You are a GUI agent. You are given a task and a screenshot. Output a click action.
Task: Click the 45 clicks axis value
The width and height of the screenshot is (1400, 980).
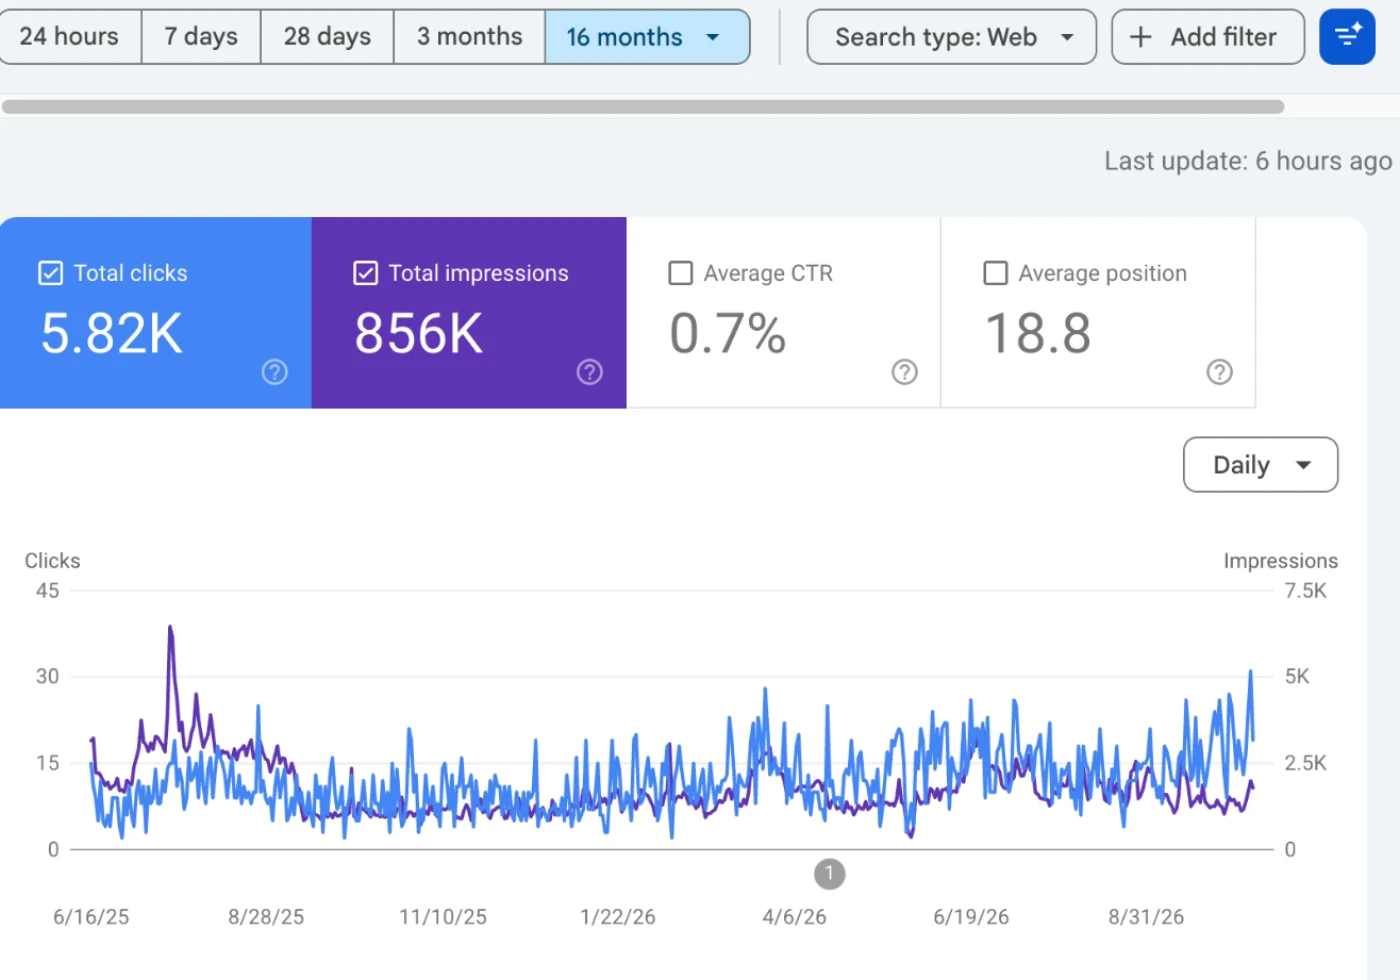click(x=47, y=591)
